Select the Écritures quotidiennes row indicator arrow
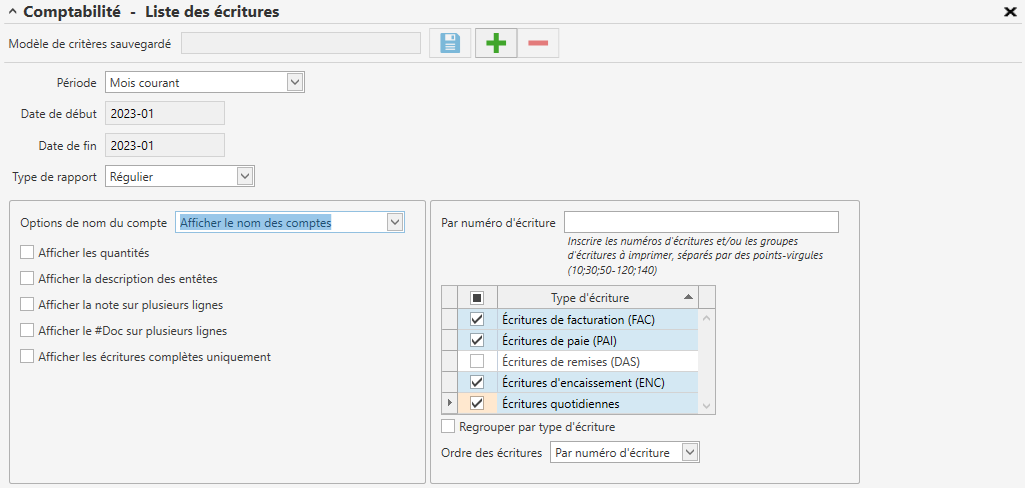The width and height of the screenshot is (1025, 488). [449, 404]
